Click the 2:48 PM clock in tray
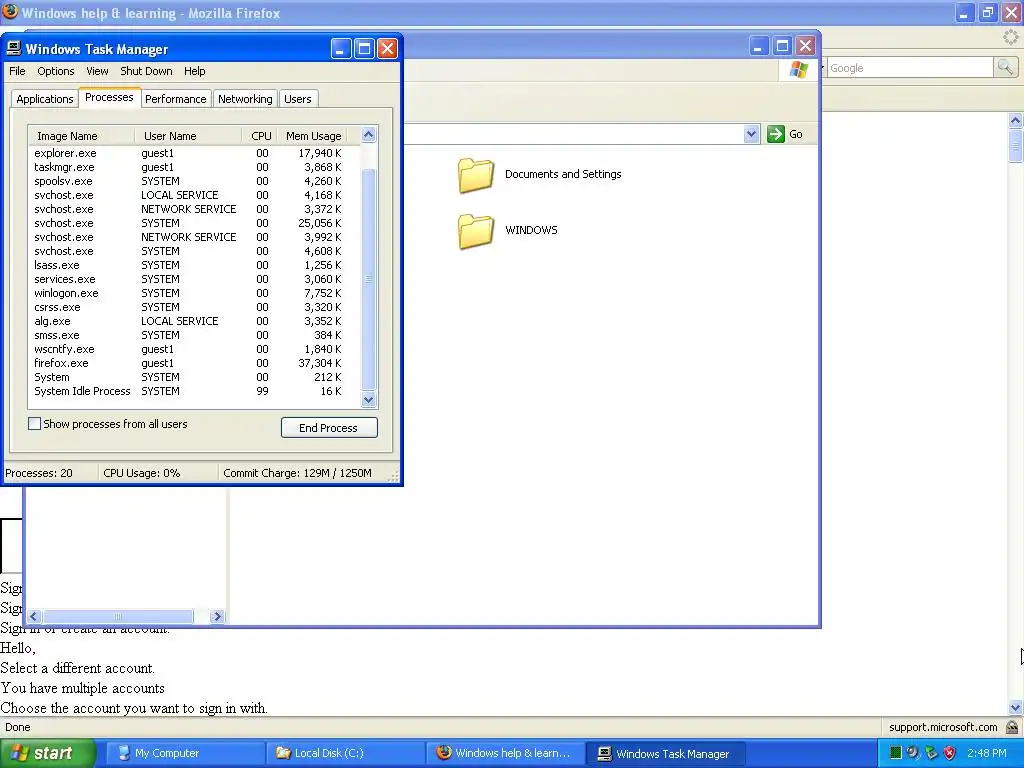The width and height of the screenshot is (1024, 768). click(987, 753)
